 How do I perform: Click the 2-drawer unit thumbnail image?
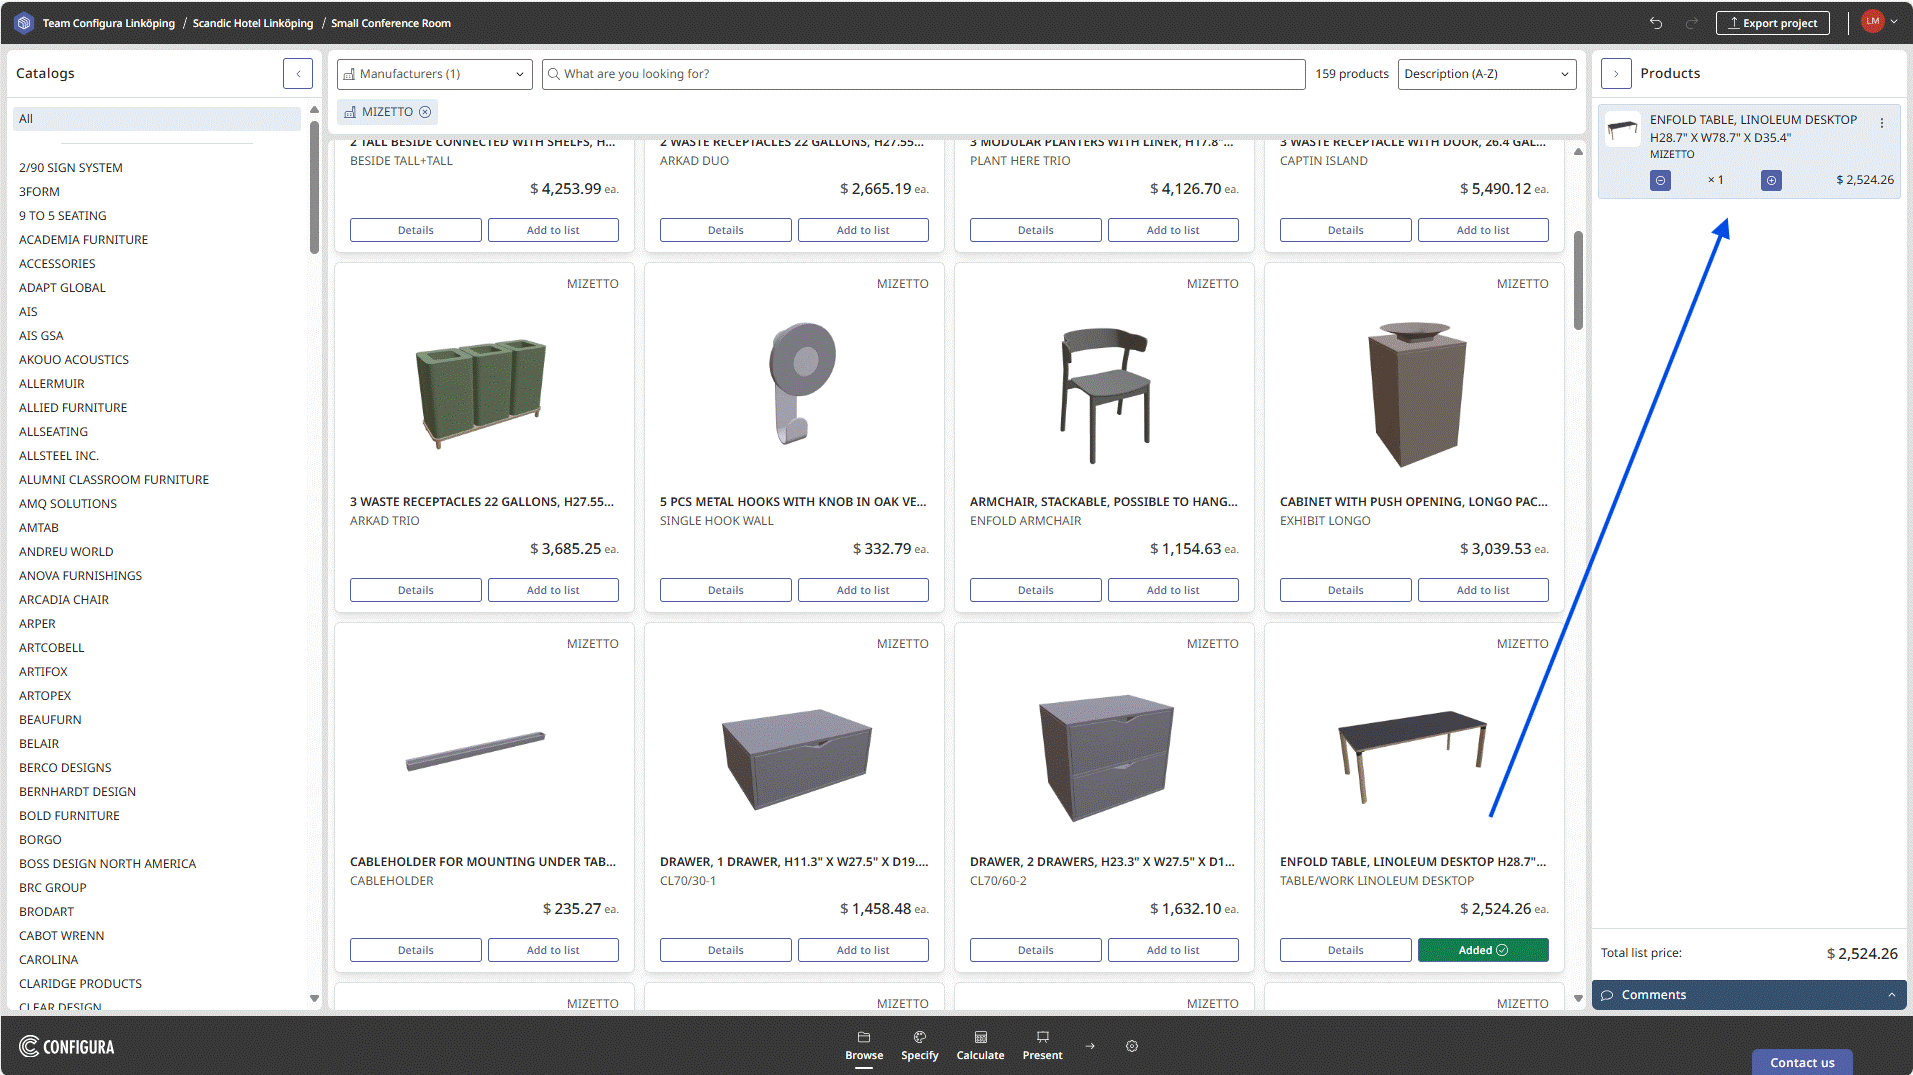point(1105,757)
